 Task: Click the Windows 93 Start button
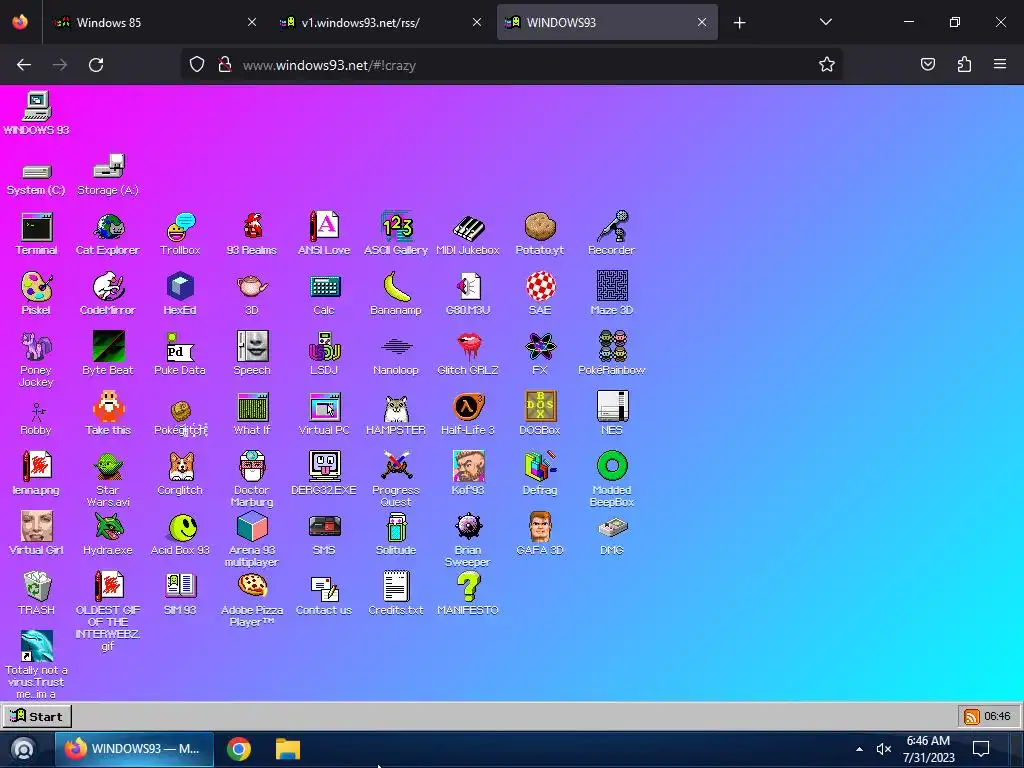coord(37,716)
